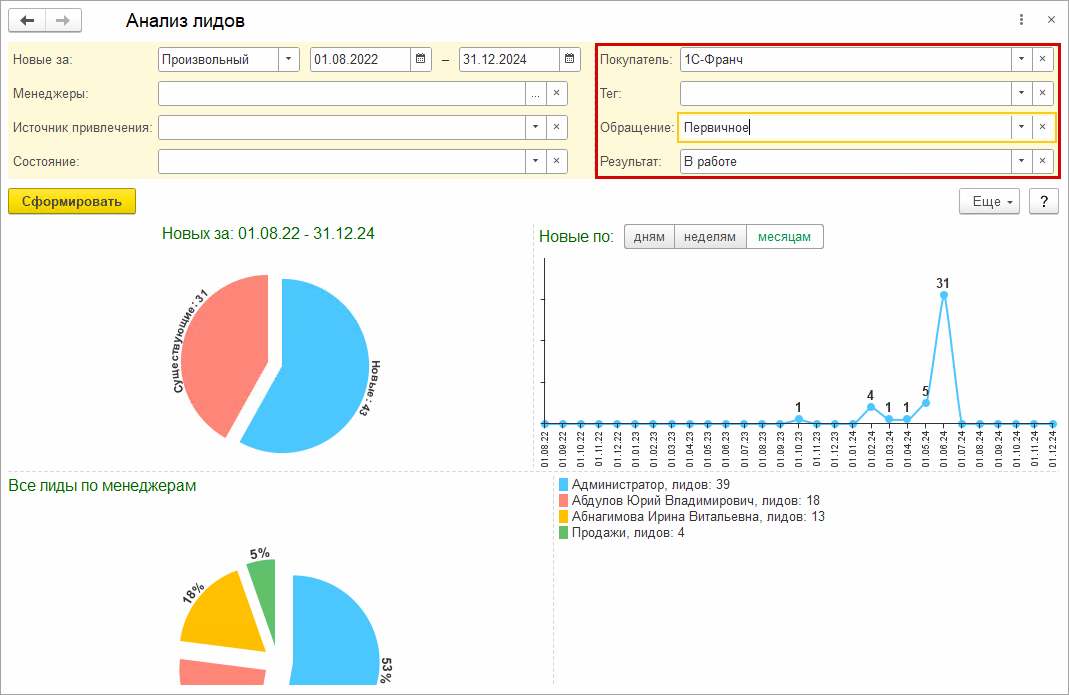
Task: Clear the Источник привлечения field
Action: (x=556, y=128)
